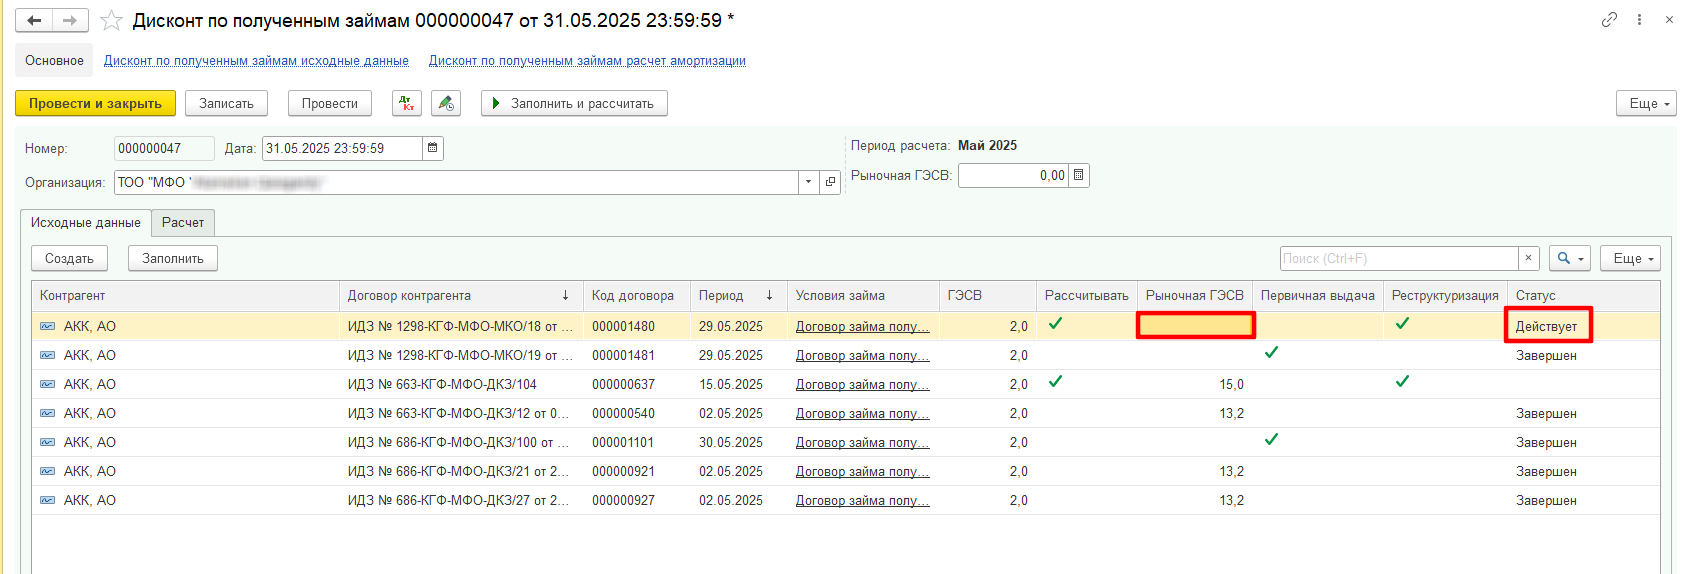Click the ГЭСВ column header
Viewport: 1695px width, 574px height.
tap(988, 295)
